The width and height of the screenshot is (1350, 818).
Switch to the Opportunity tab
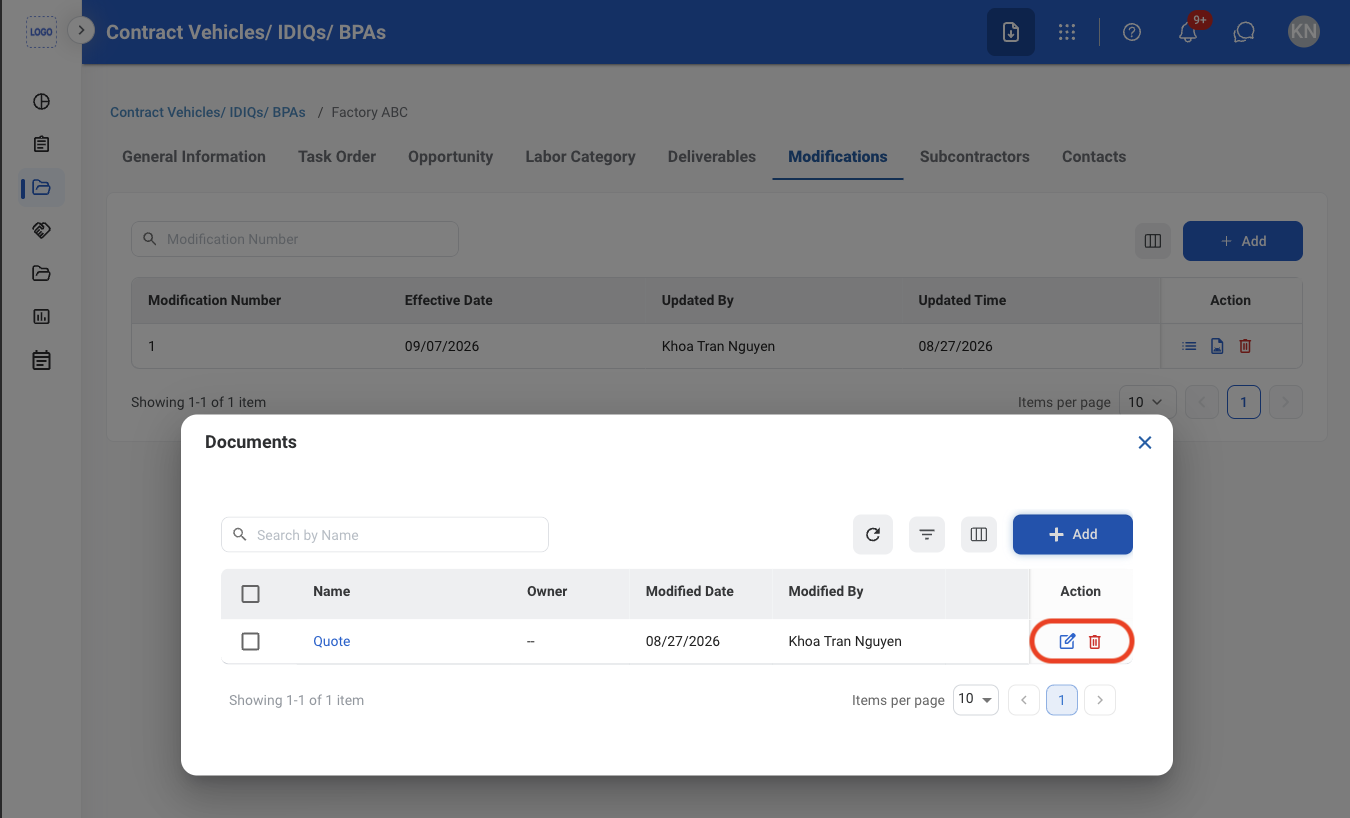450,156
